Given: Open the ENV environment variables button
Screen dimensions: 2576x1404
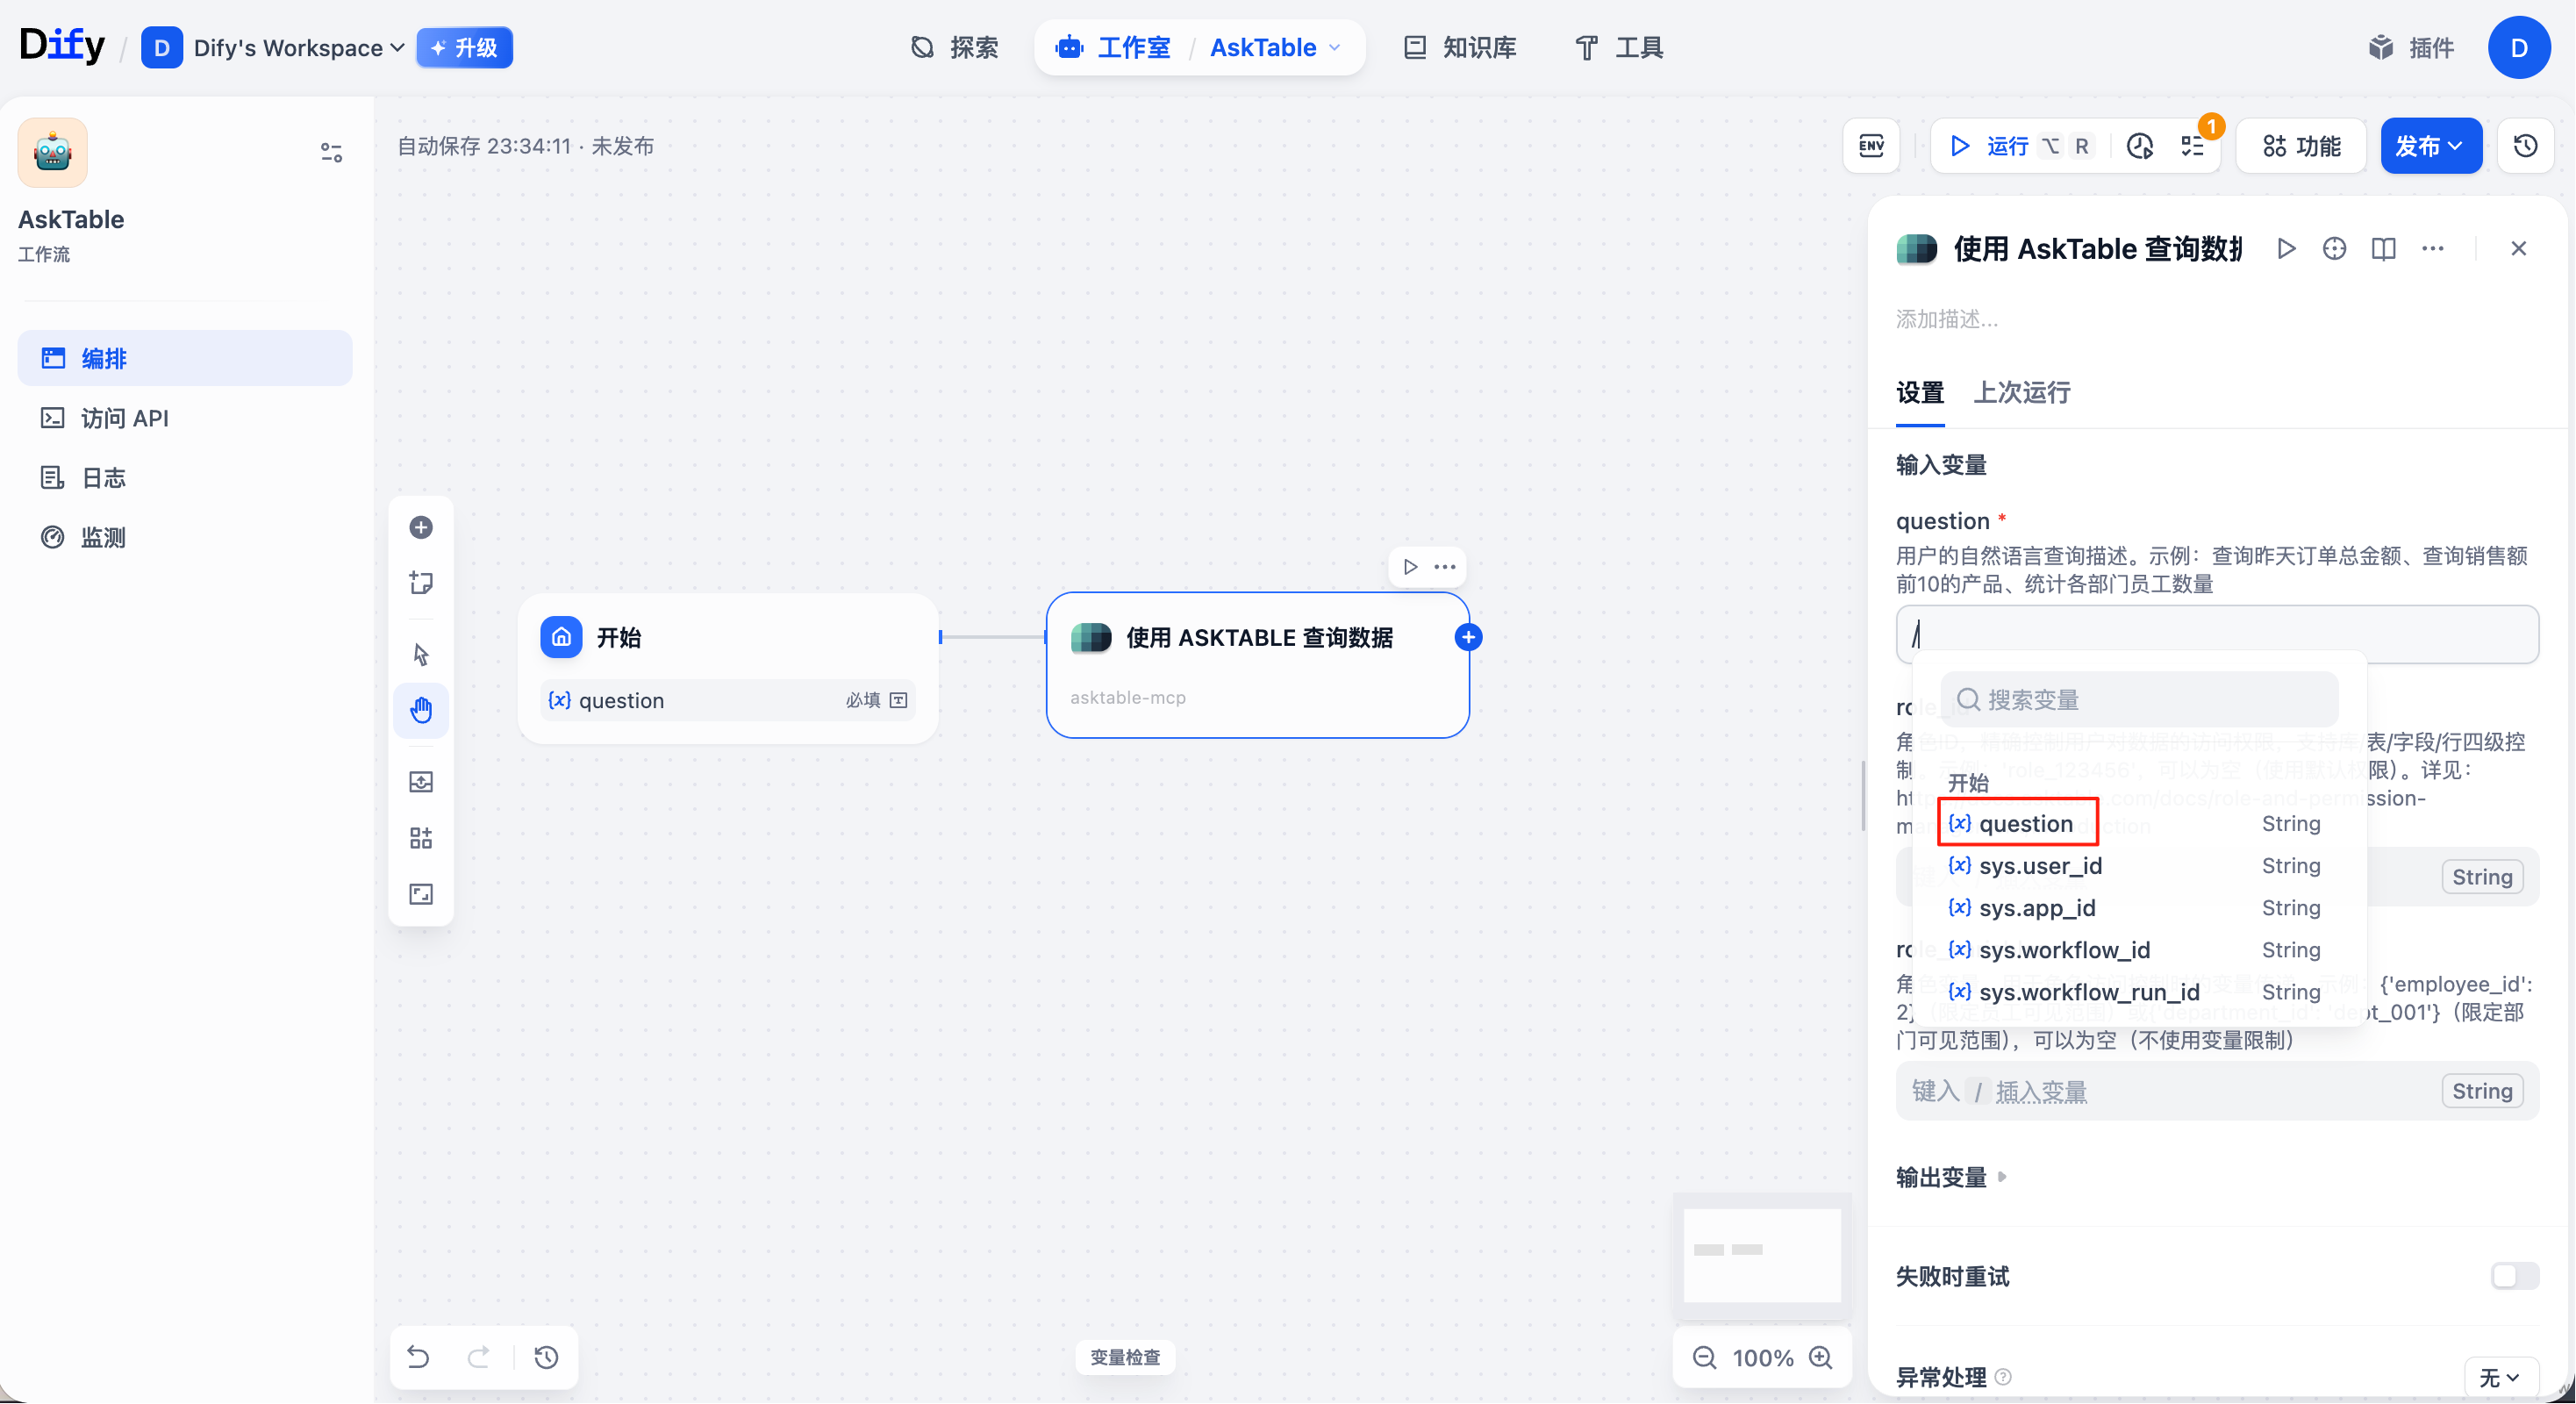Looking at the screenshot, I should pos(1871,146).
